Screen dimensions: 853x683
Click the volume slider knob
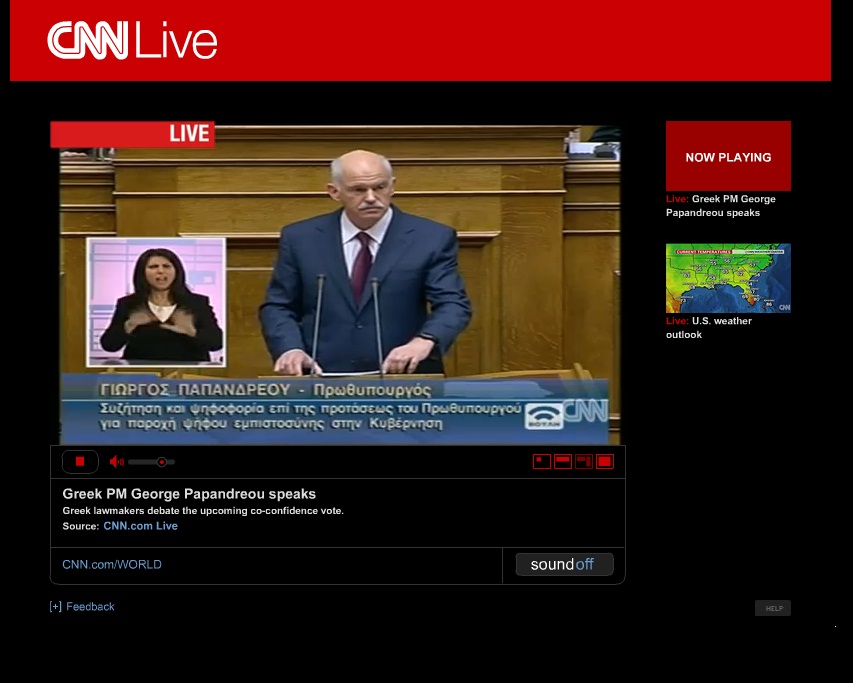point(161,462)
